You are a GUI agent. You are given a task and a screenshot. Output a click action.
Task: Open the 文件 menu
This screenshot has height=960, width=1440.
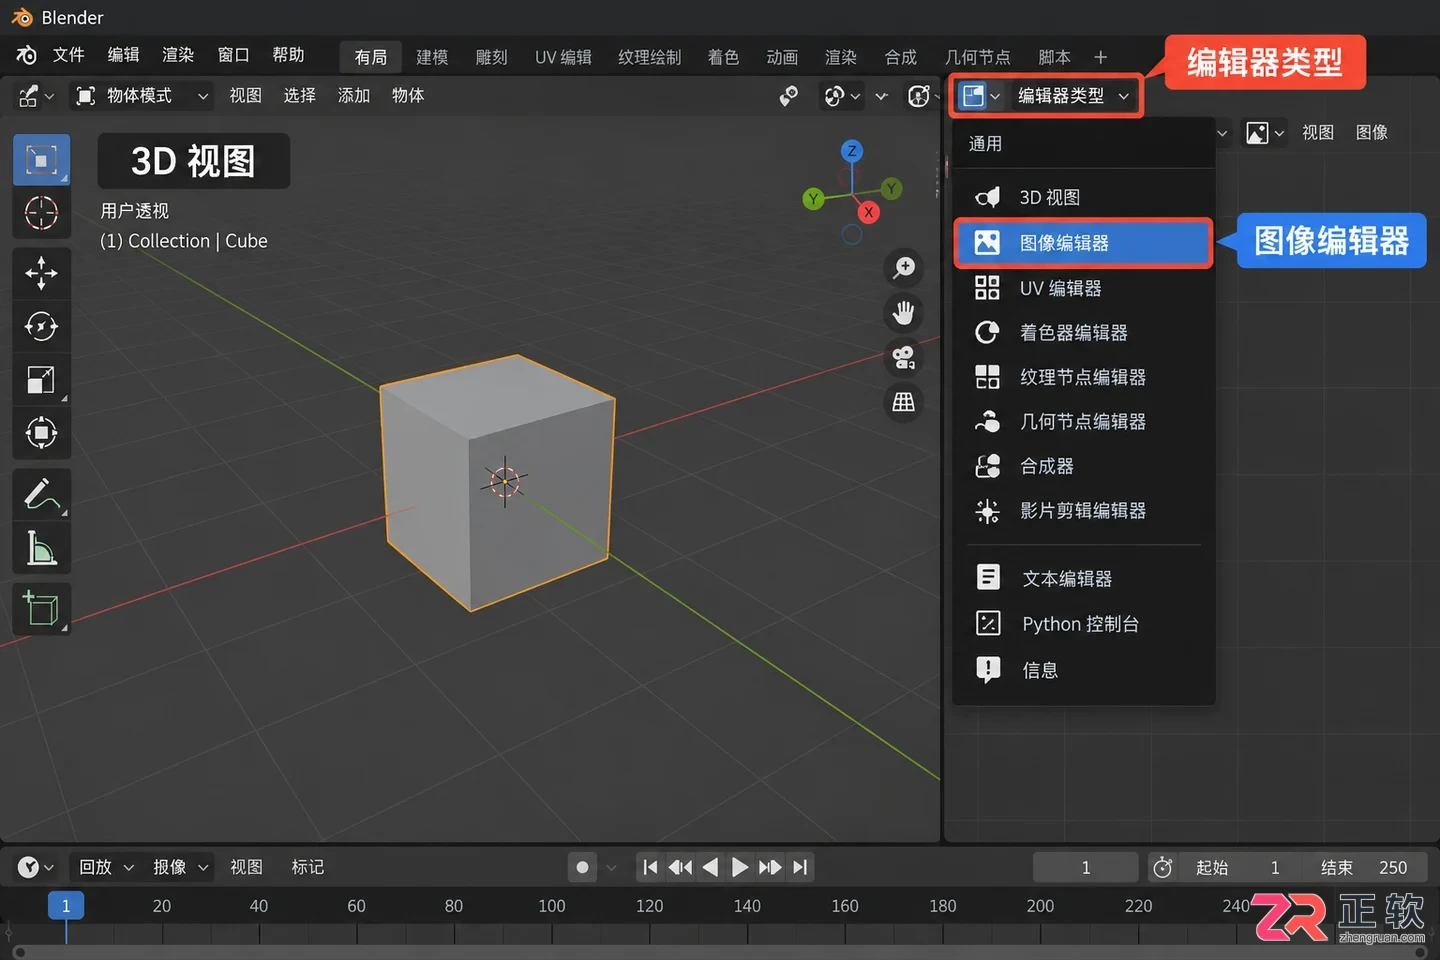(x=69, y=55)
